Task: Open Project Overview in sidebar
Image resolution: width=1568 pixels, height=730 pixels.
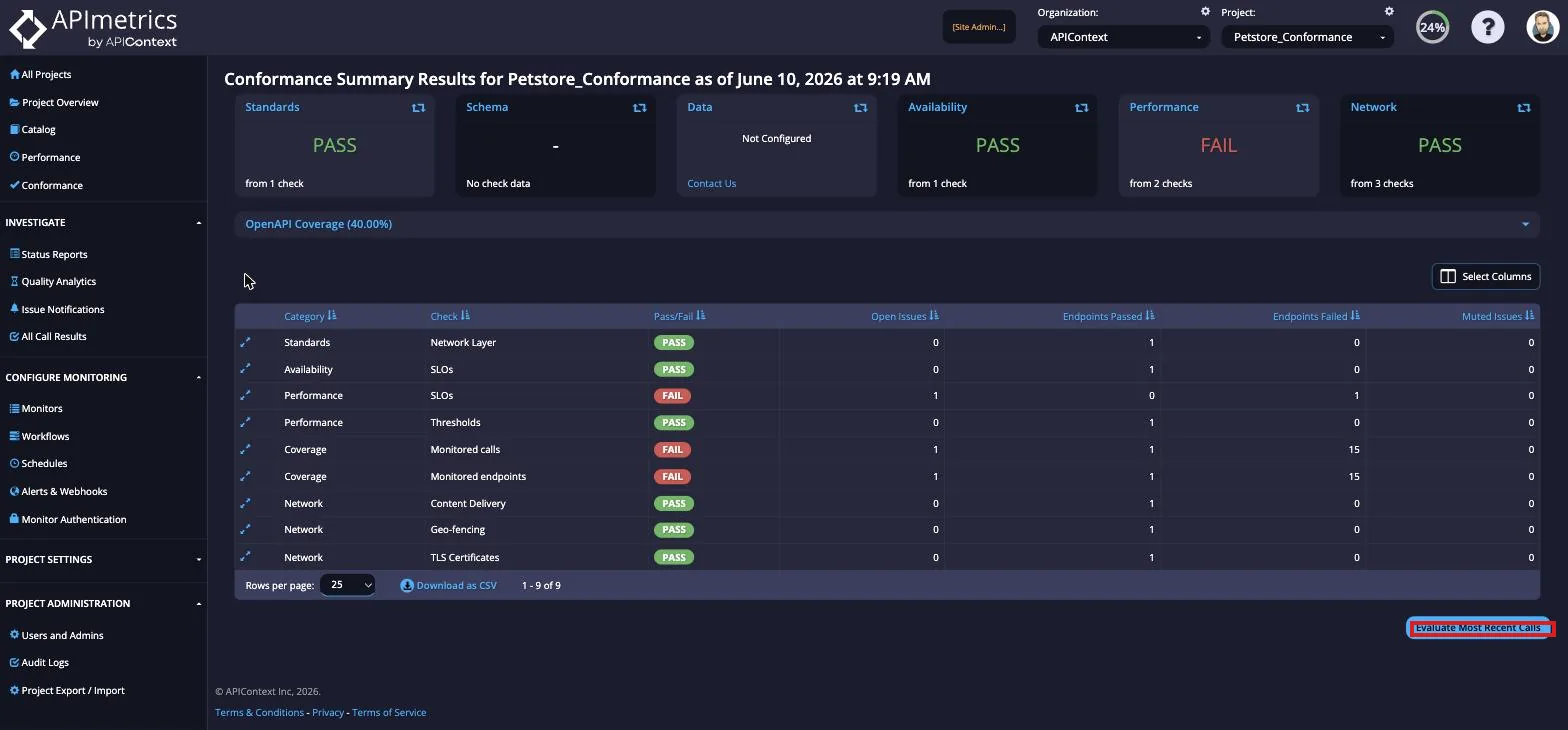Action: [54, 102]
